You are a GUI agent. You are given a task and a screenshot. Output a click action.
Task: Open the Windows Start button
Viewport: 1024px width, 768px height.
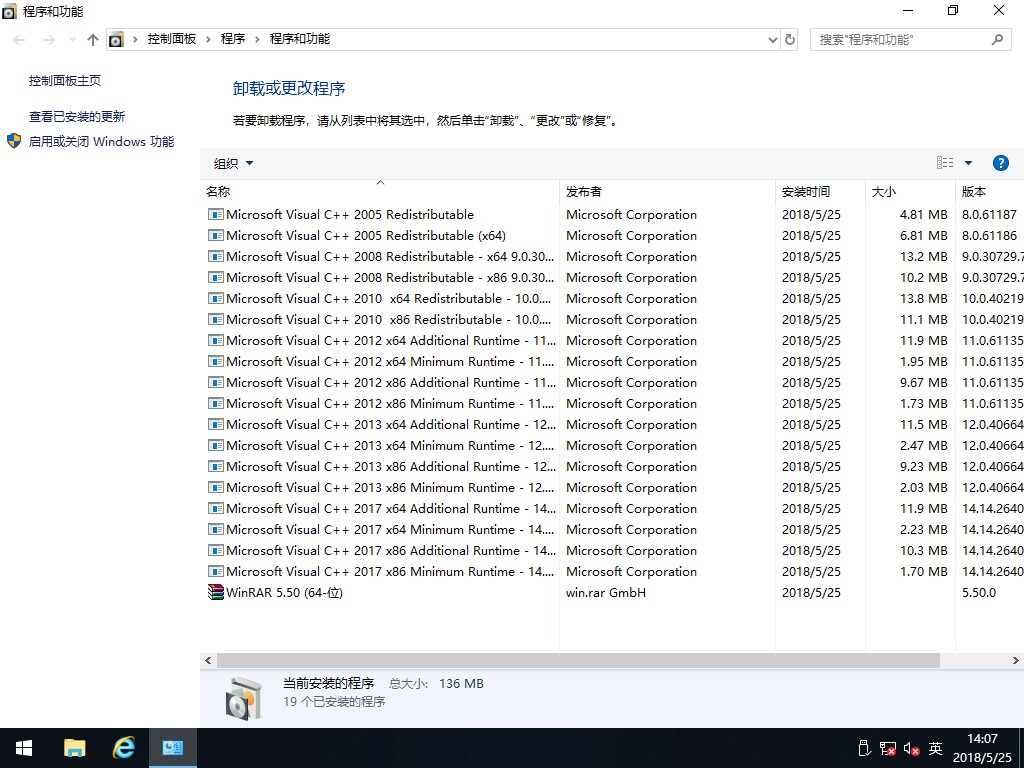click(x=24, y=748)
